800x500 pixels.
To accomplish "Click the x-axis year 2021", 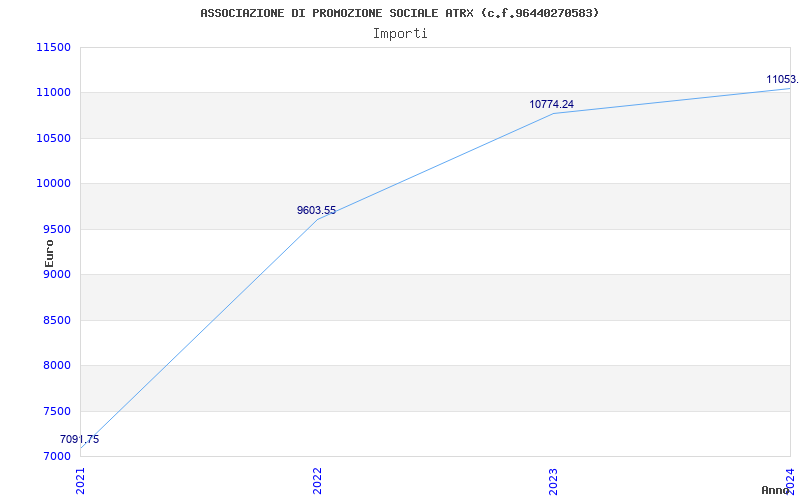I will [x=81, y=481].
